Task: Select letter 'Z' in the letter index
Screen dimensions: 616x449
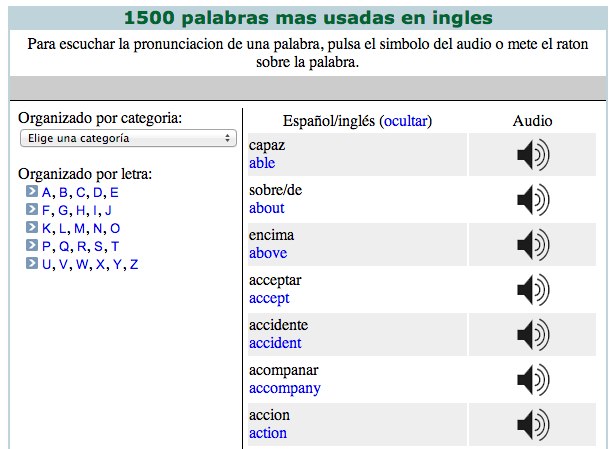Action: pos(134,264)
